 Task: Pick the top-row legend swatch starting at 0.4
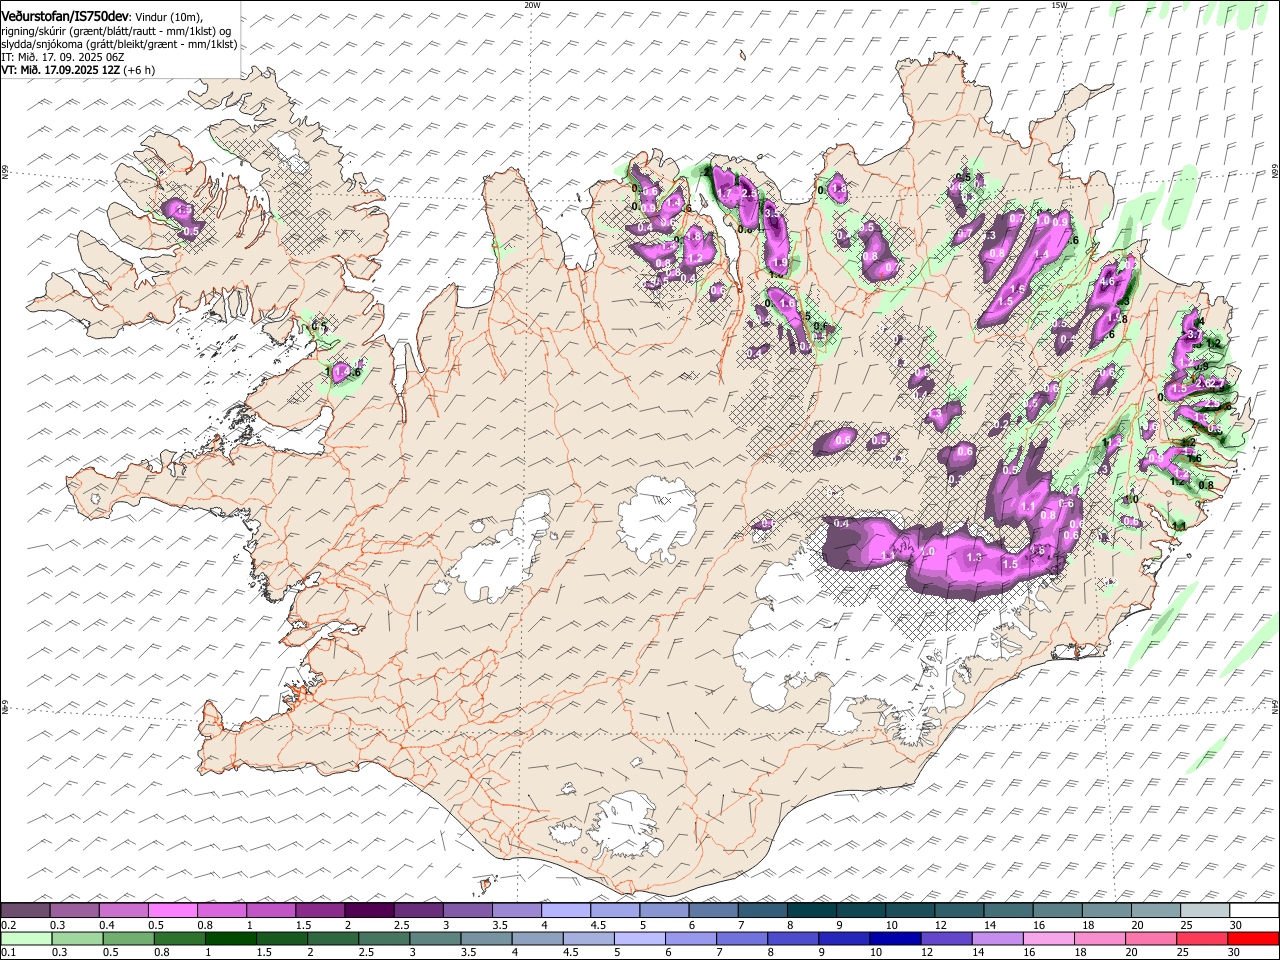pyautogui.click(x=123, y=910)
